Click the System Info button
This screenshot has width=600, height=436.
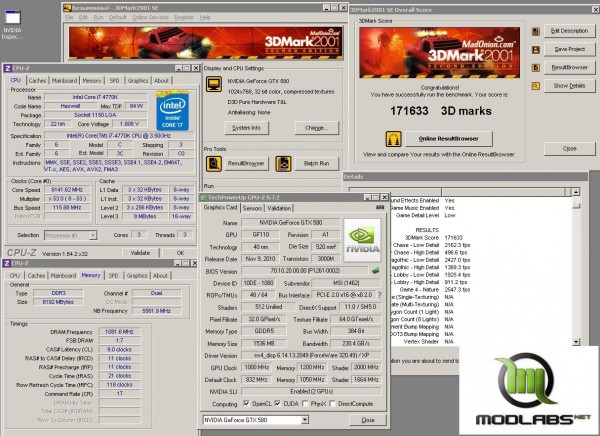[x=246, y=128]
